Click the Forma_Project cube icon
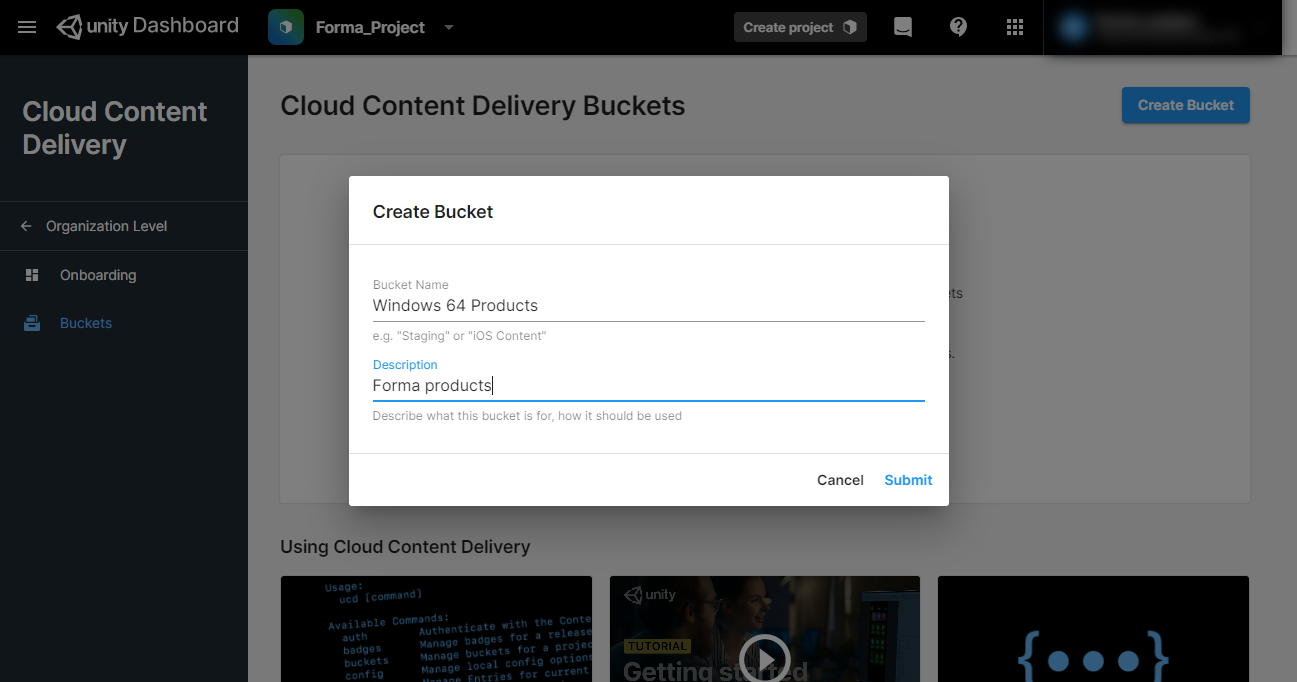The image size is (1297, 682). pyautogui.click(x=286, y=27)
